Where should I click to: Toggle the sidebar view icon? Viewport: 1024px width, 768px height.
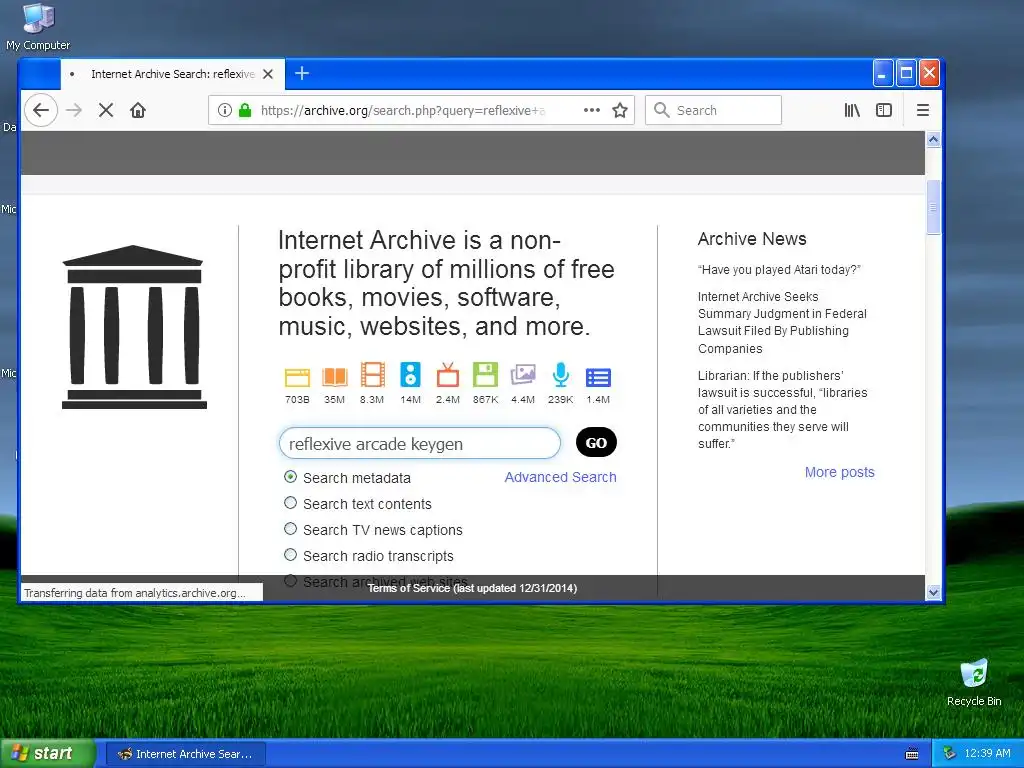pyautogui.click(x=884, y=110)
